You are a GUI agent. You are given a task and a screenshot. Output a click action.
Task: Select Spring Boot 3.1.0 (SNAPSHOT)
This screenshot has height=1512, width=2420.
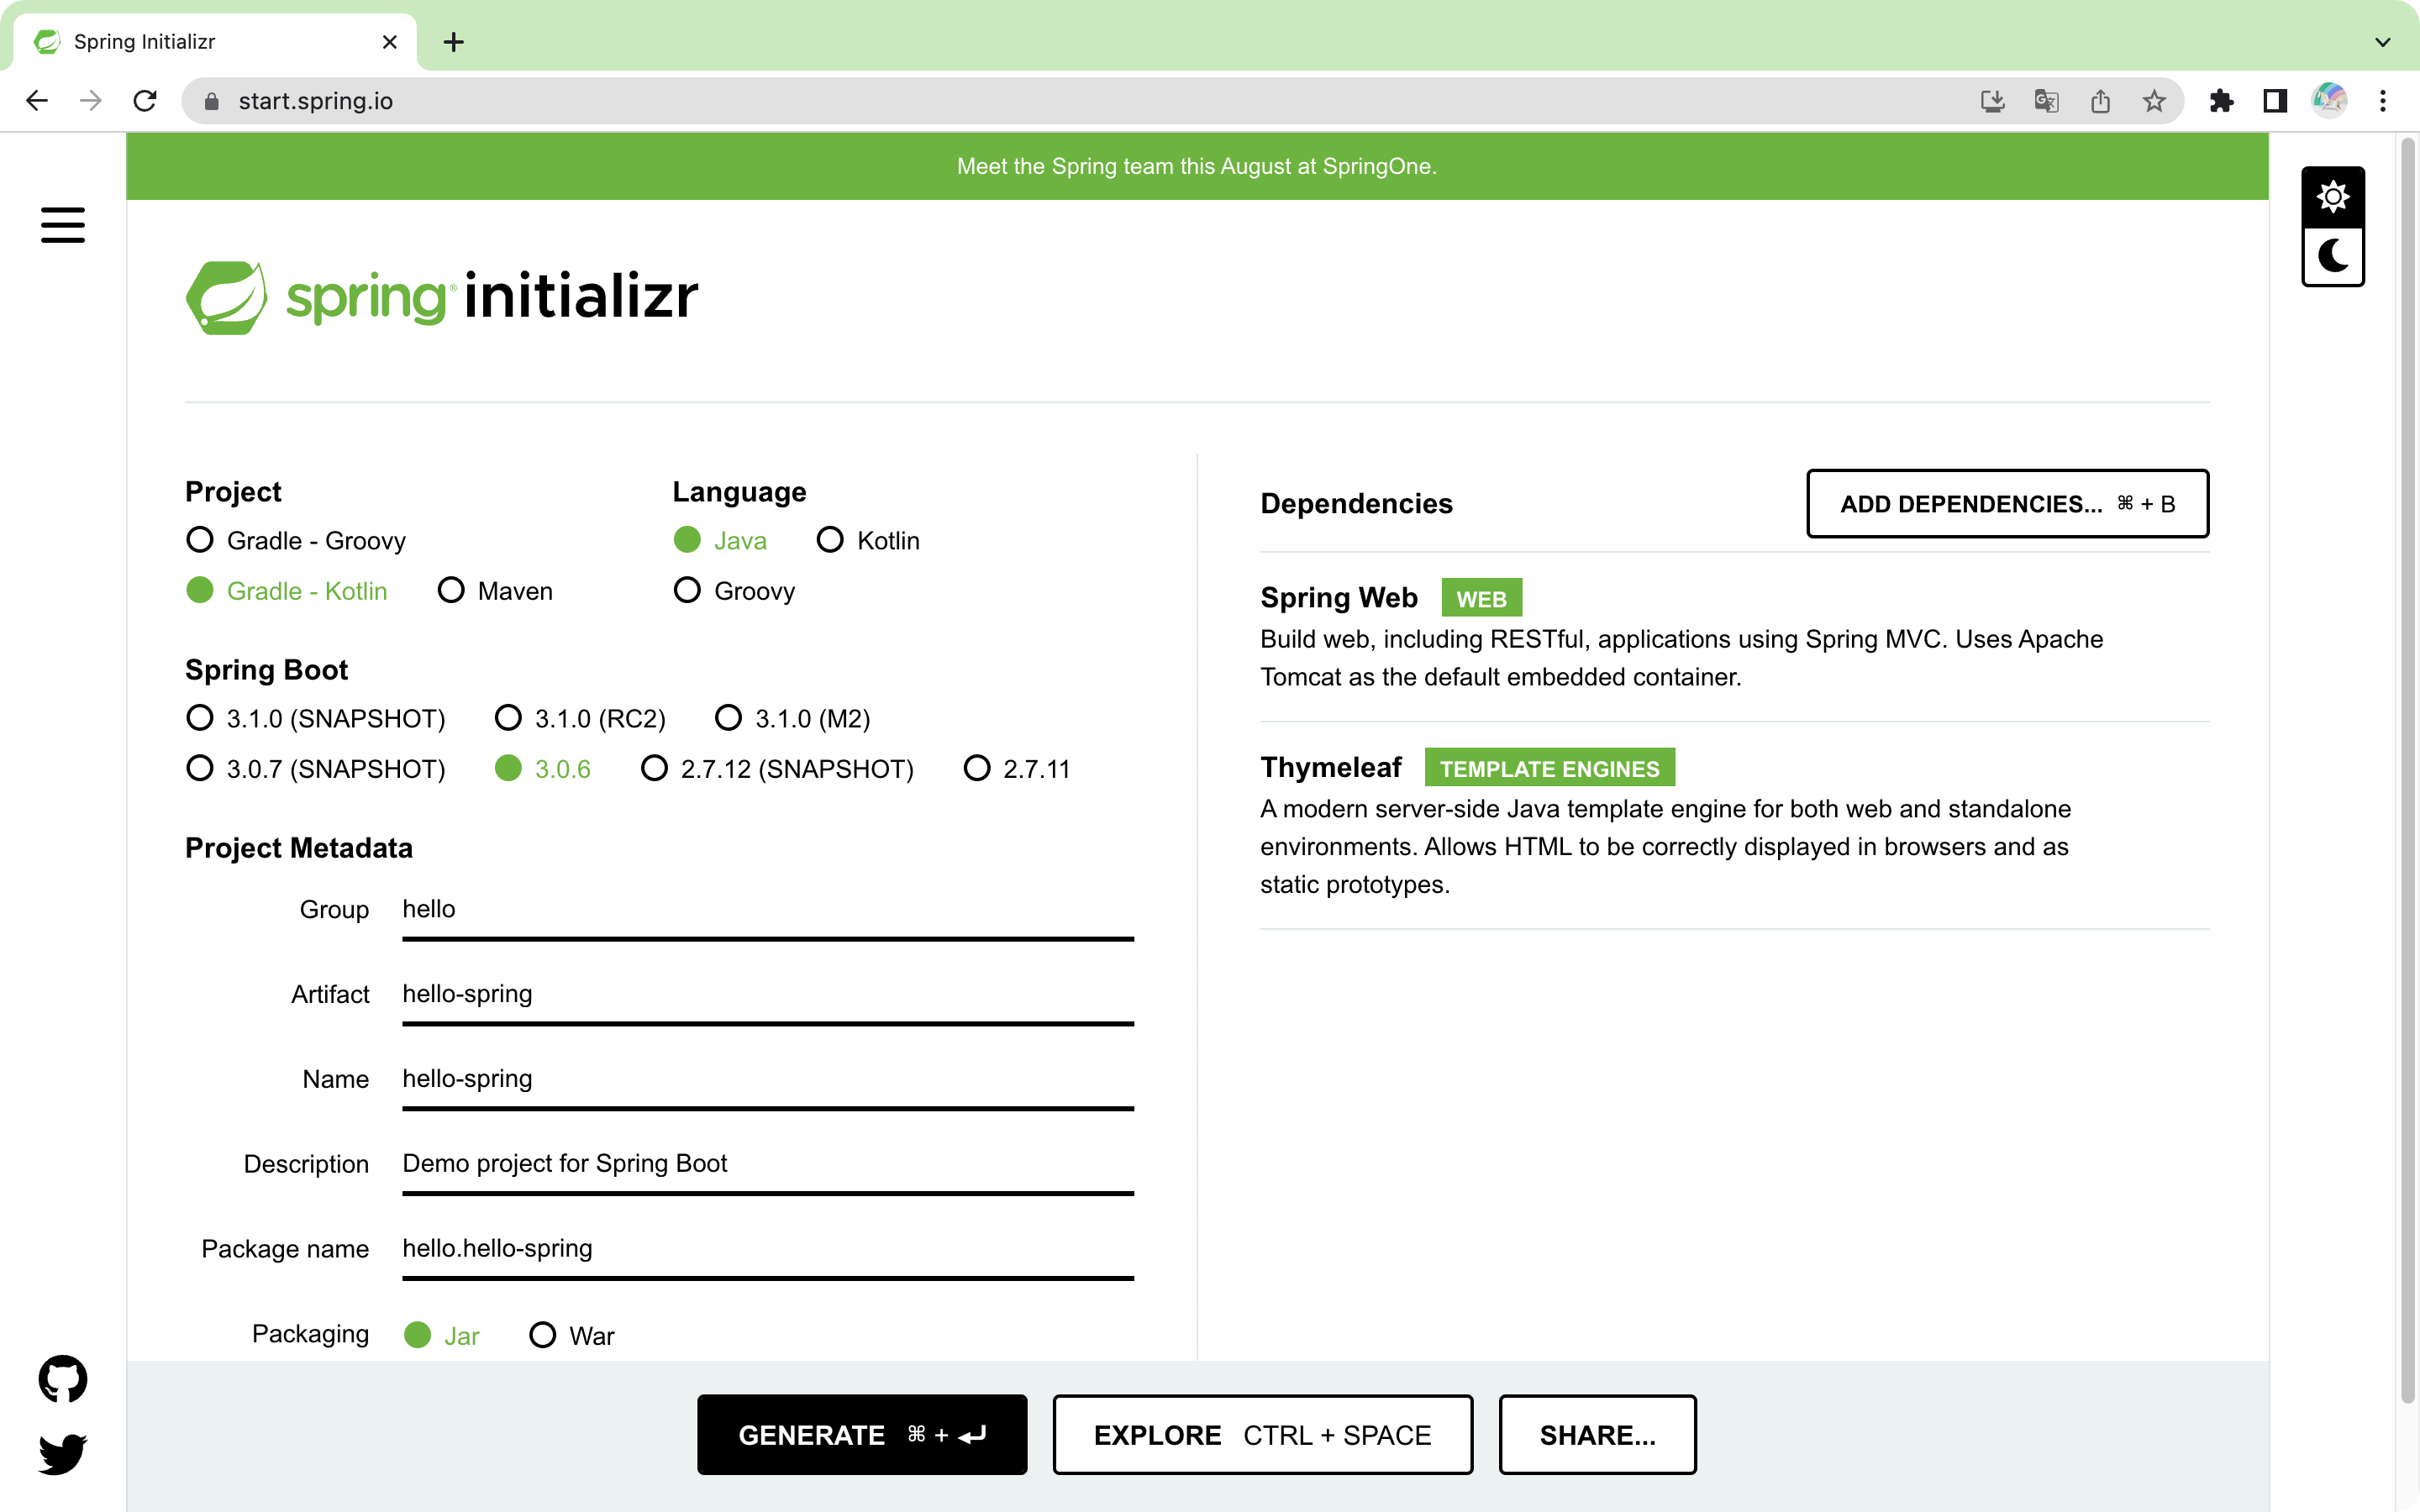[316, 719]
